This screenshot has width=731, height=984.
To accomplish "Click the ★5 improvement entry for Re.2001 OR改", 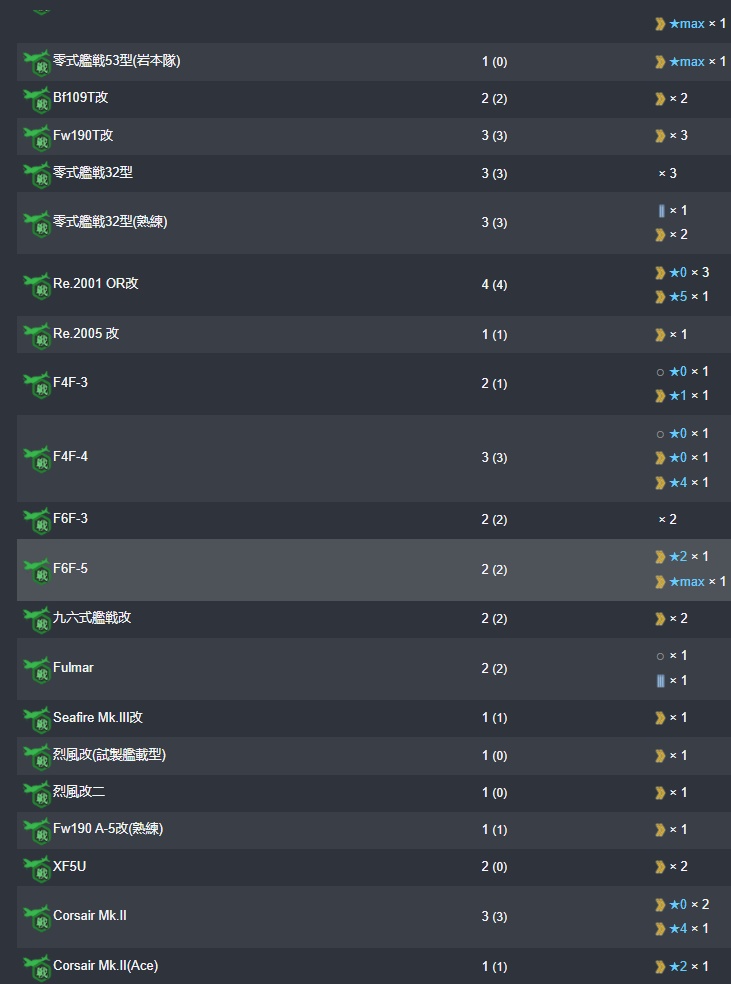I will click(678, 296).
